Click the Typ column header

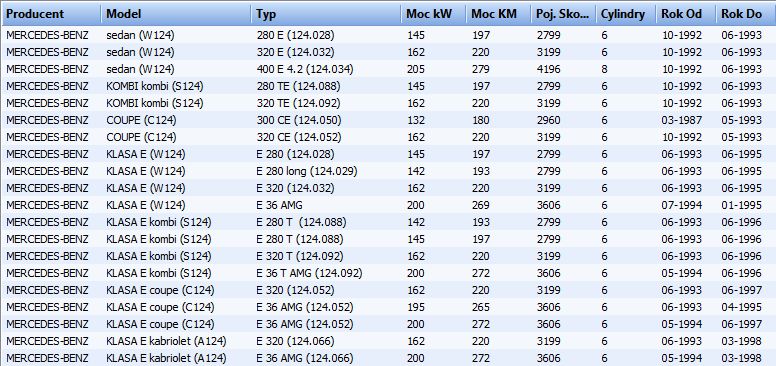326,14
